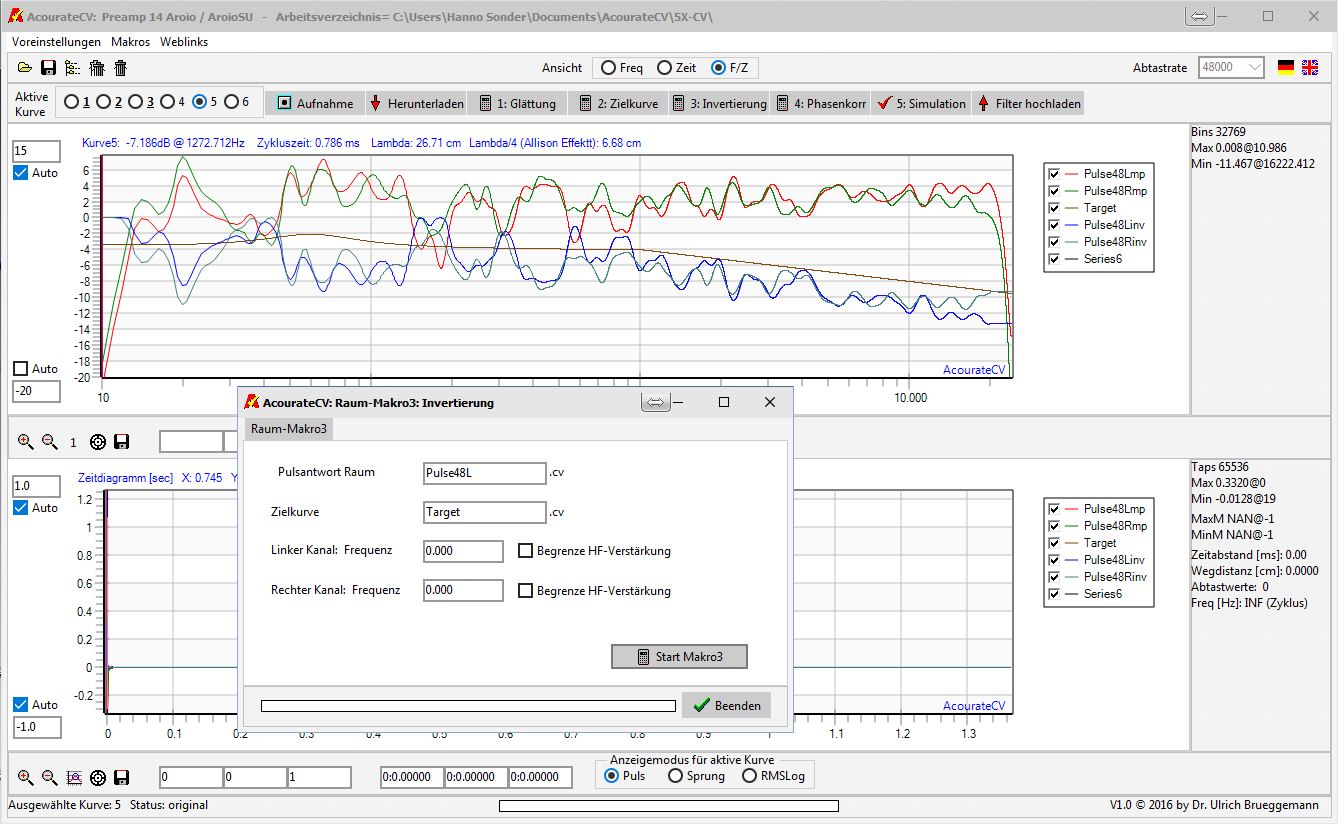The height and width of the screenshot is (824, 1338).
Task: Open the Voreinstellungen menu
Action: 56,42
